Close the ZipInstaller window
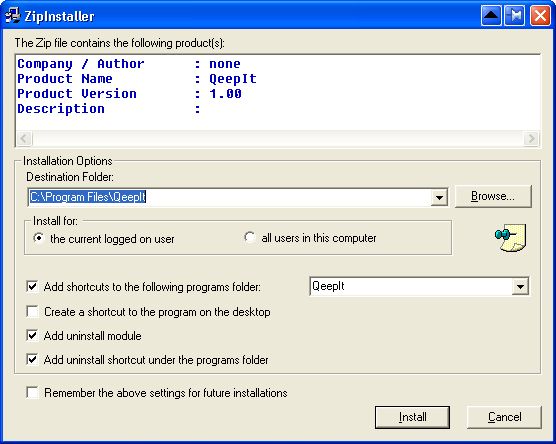The width and height of the screenshot is (556, 444). 540,16
